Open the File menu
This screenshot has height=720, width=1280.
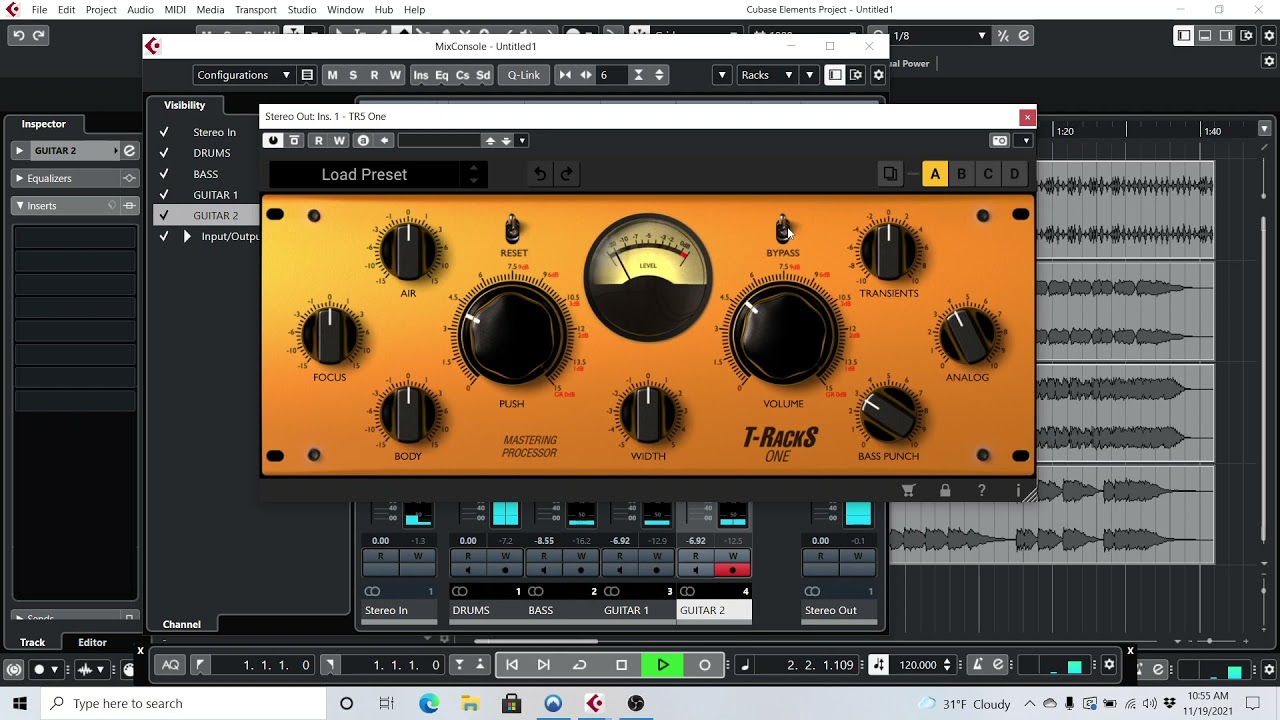point(39,10)
